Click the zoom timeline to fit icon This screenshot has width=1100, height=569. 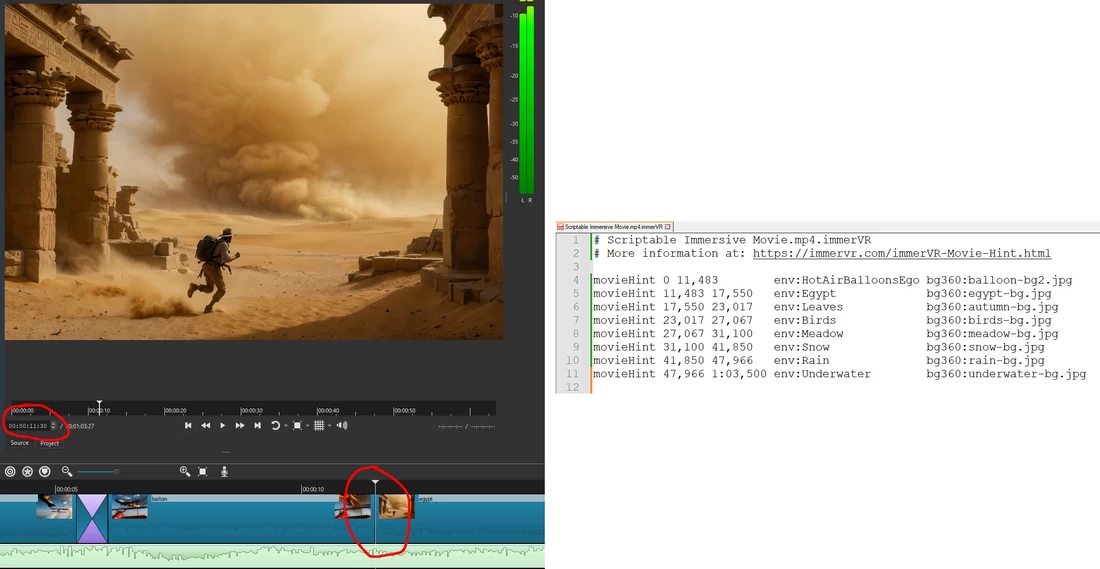(203, 471)
